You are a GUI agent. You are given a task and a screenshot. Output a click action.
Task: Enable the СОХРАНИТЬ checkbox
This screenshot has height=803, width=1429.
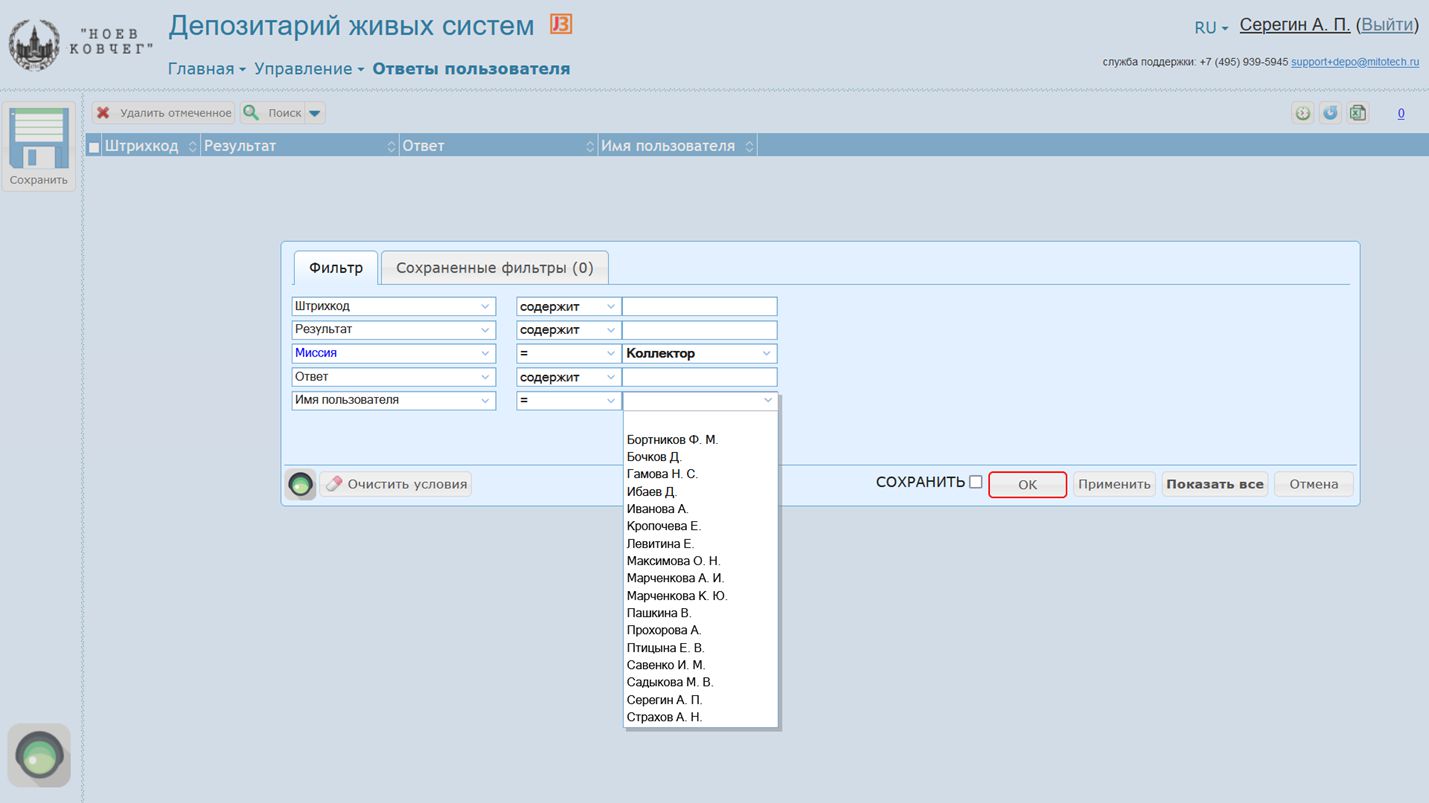click(976, 482)
